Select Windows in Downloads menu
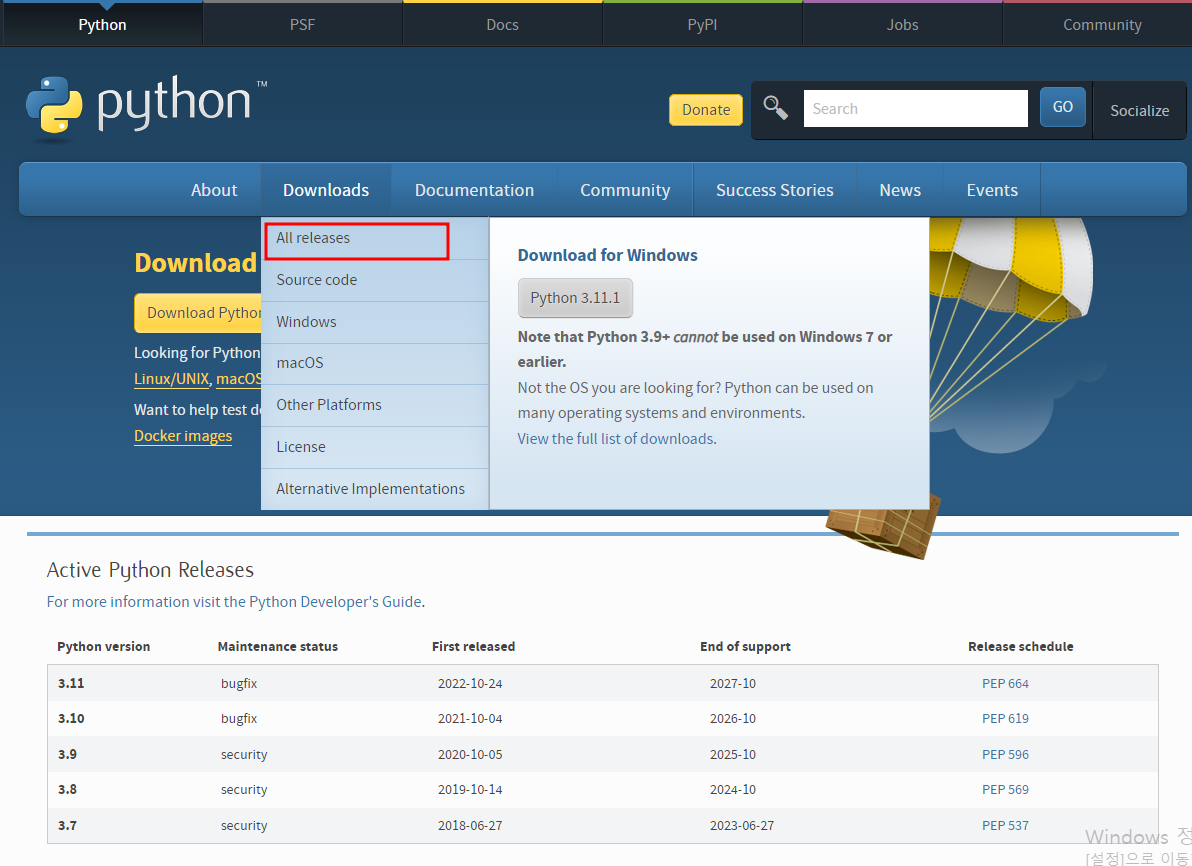This screenshot has width=1192, height=866. point(374,322)
